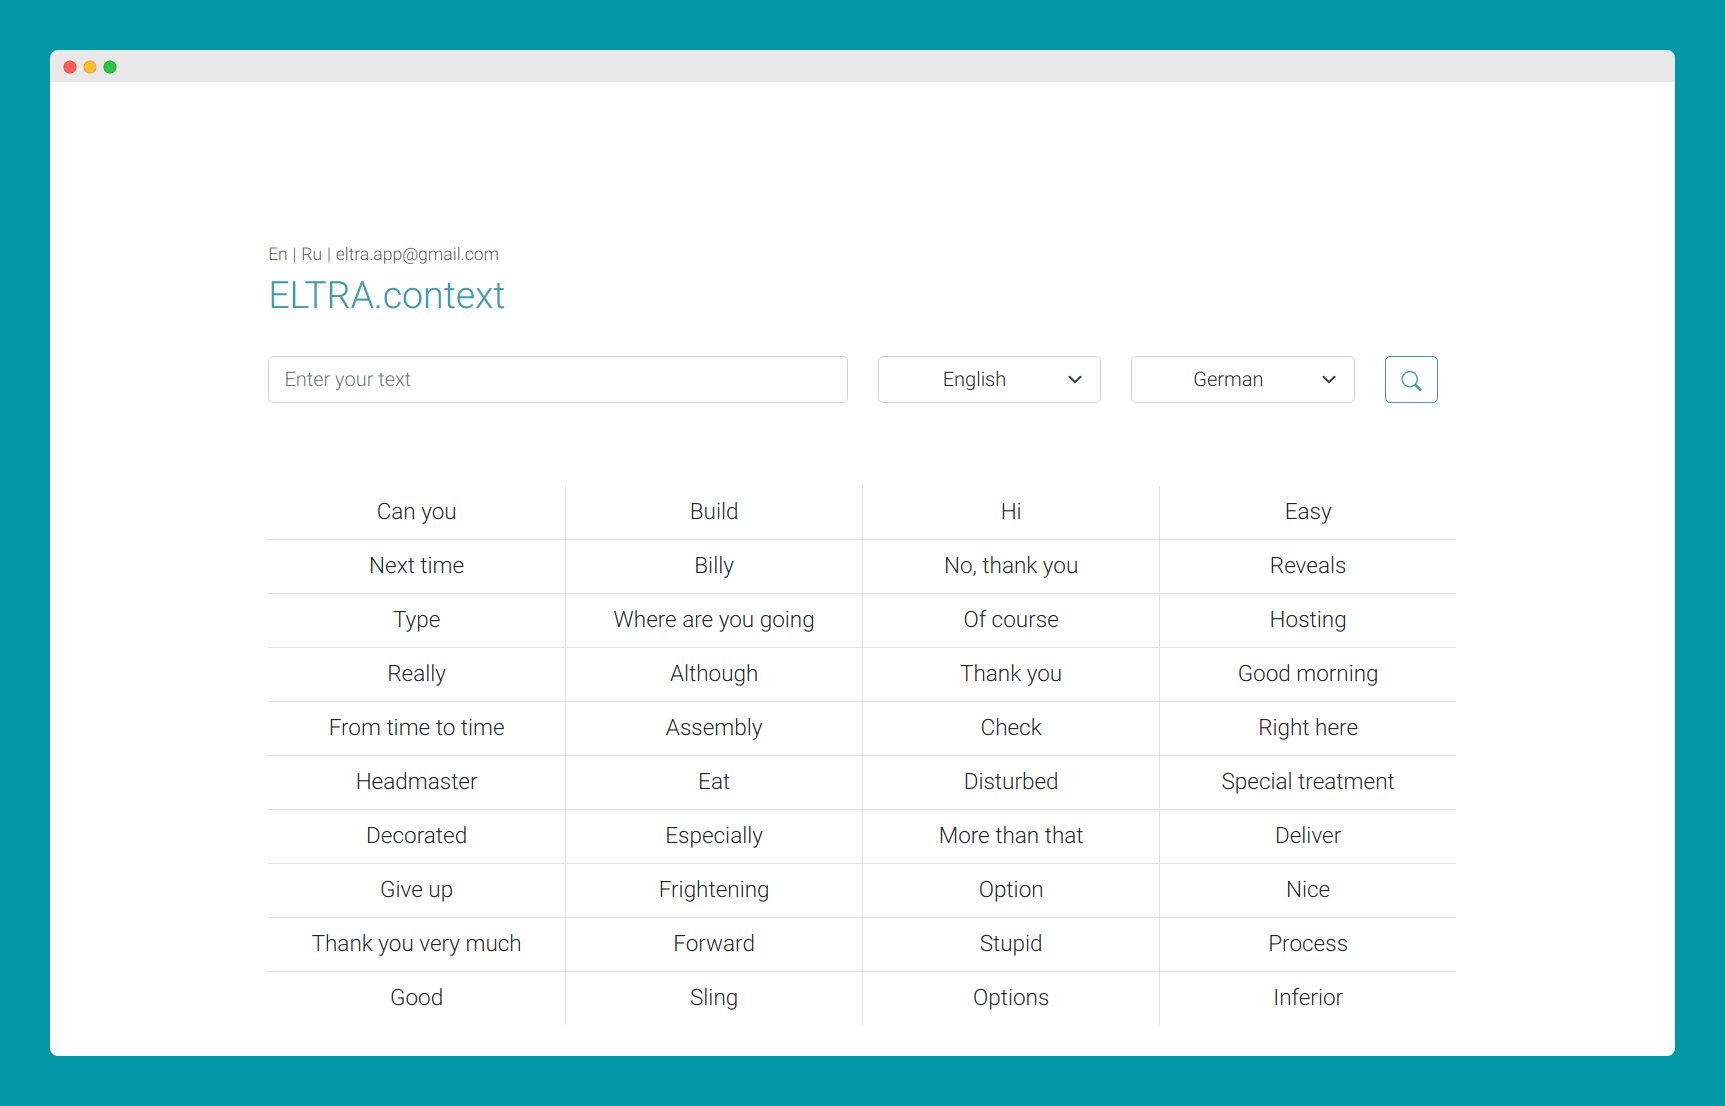Screen dimensions: 1725x1106
Task: Switch interface language to Ru
Action: pyautogui.click(x=311, y=254)
